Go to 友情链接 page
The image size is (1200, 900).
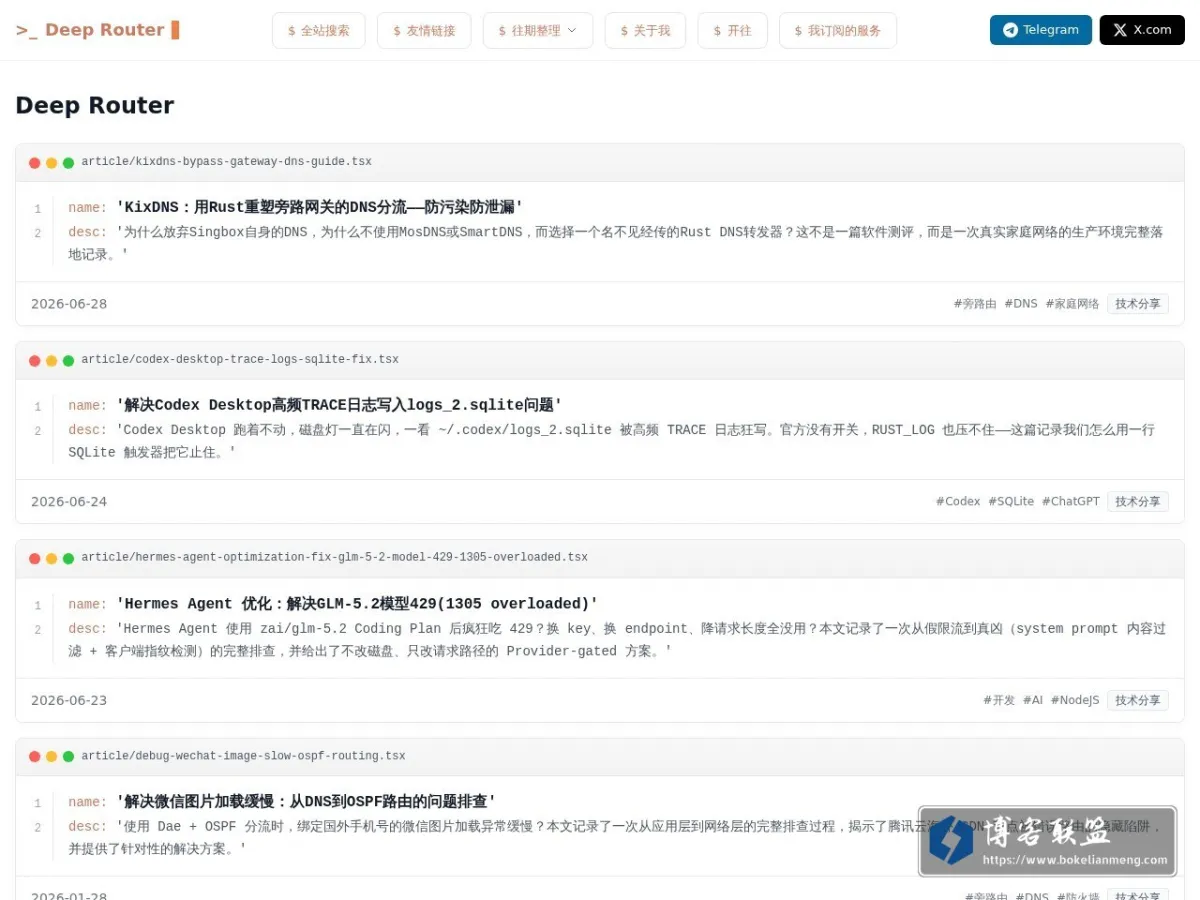tap(424, 30)
